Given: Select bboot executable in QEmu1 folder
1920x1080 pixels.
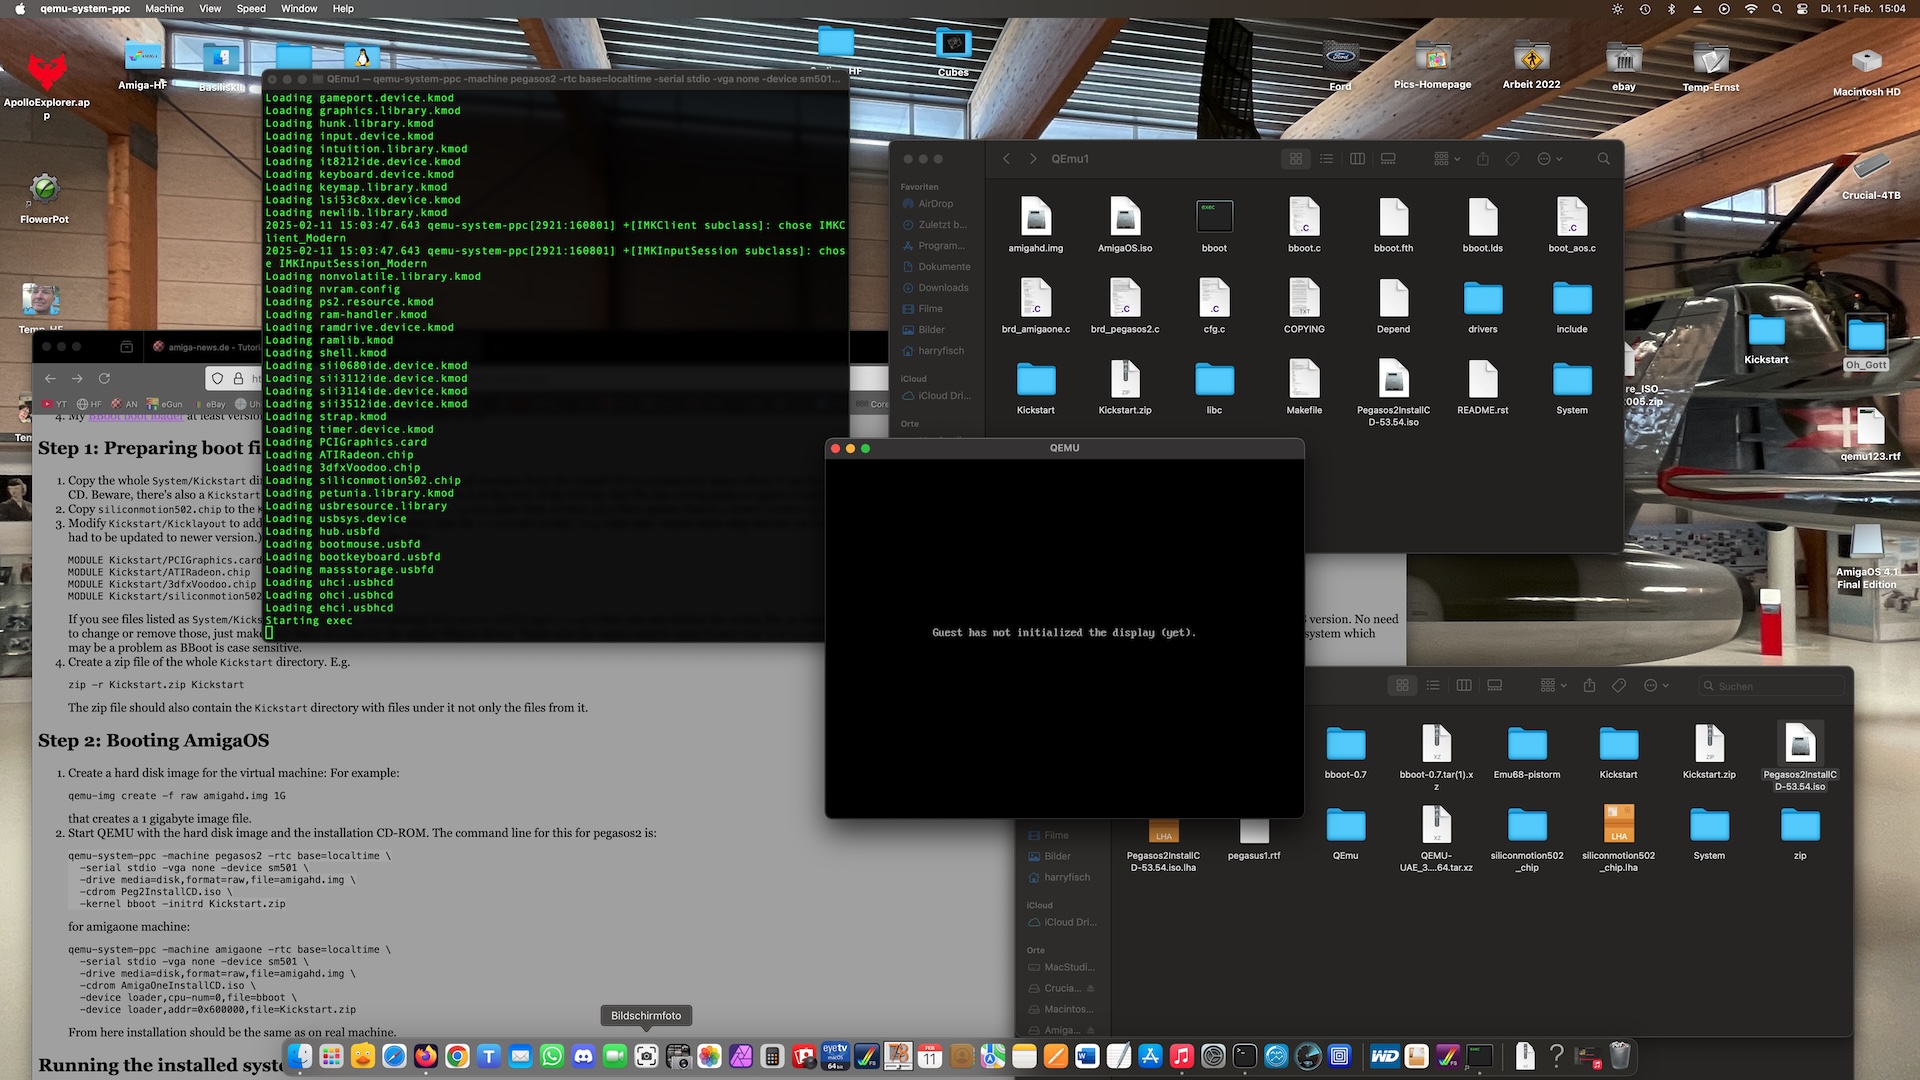Looking at the screenshot, I should click(x=1214, y=225).
